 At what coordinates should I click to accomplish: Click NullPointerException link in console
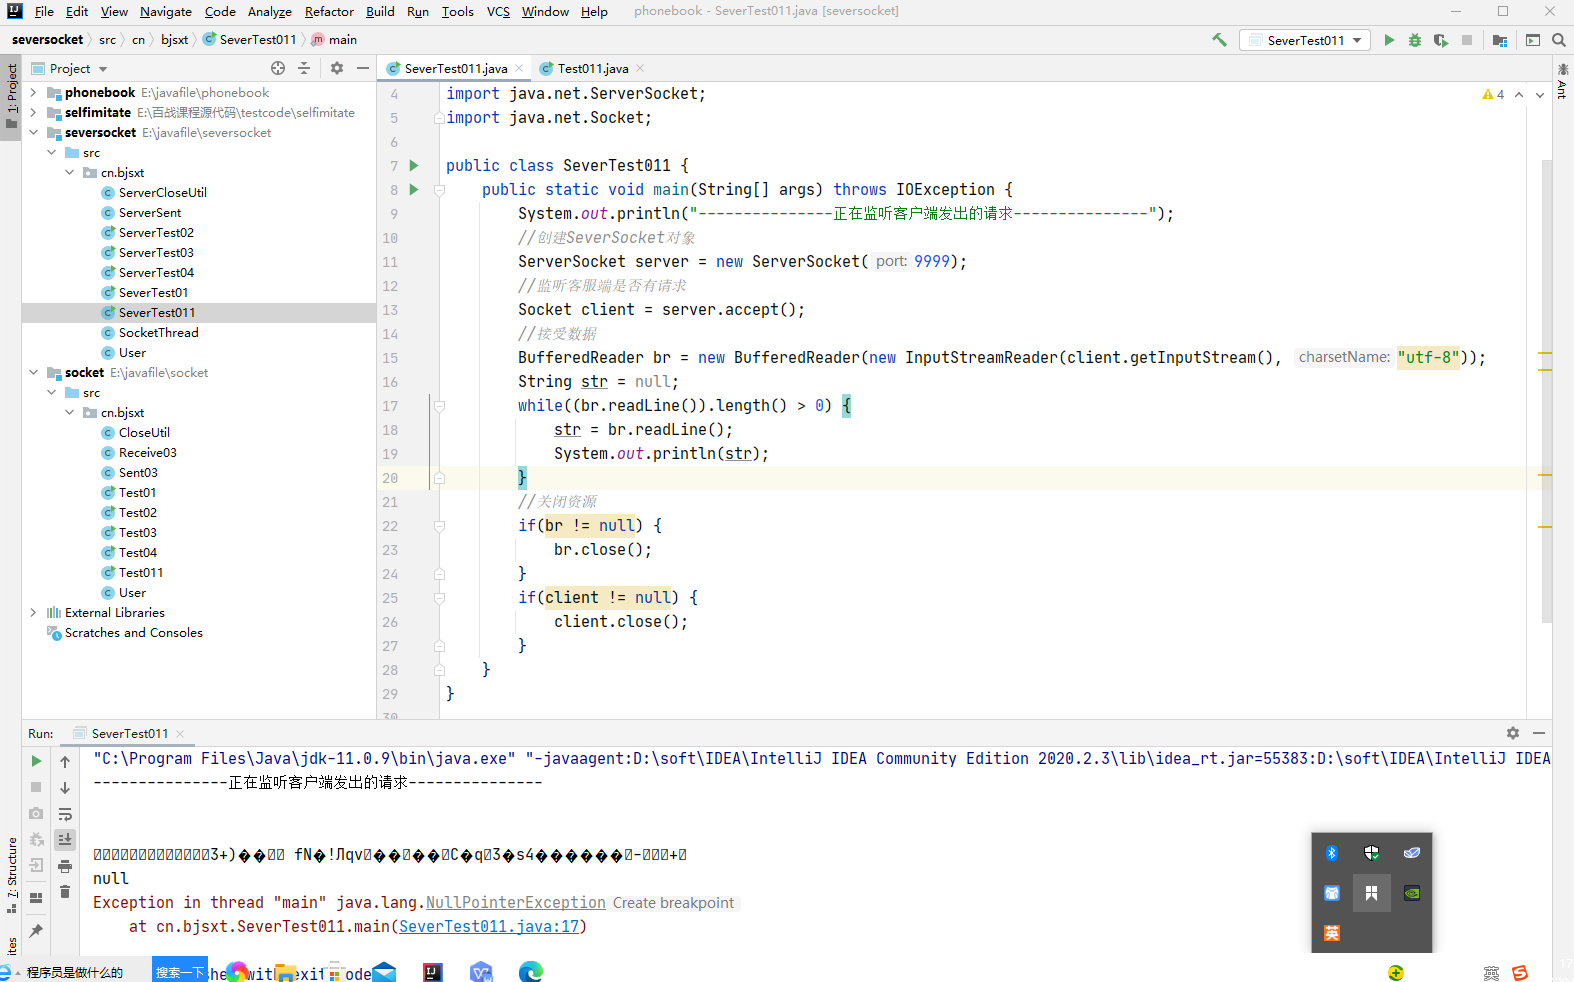516,903
